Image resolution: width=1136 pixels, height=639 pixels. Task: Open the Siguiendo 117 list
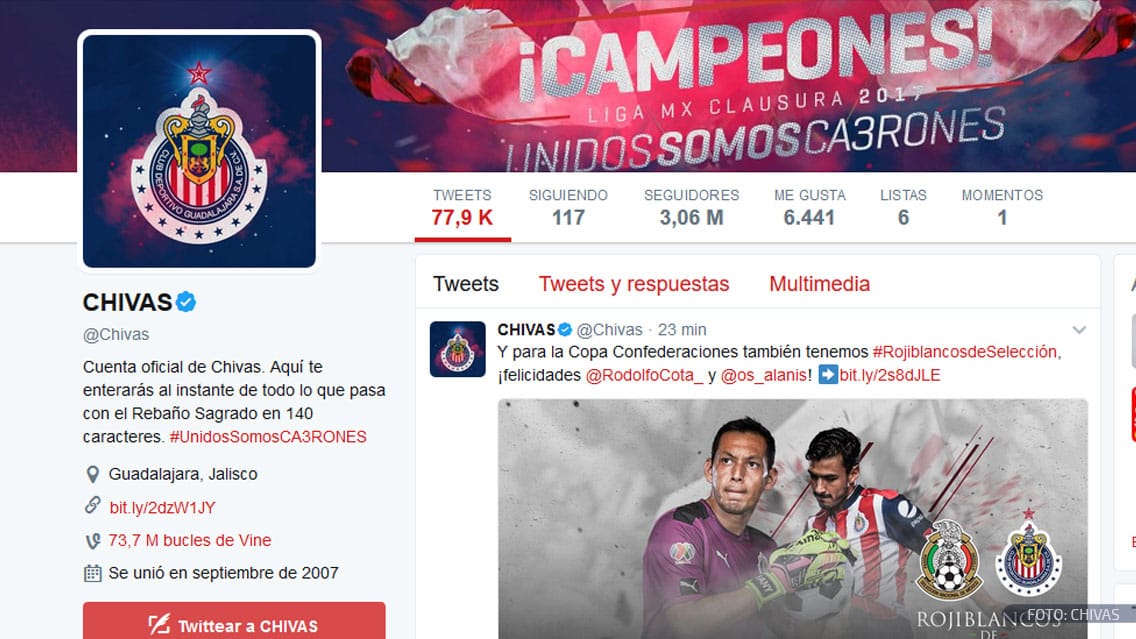click(568, 207)
